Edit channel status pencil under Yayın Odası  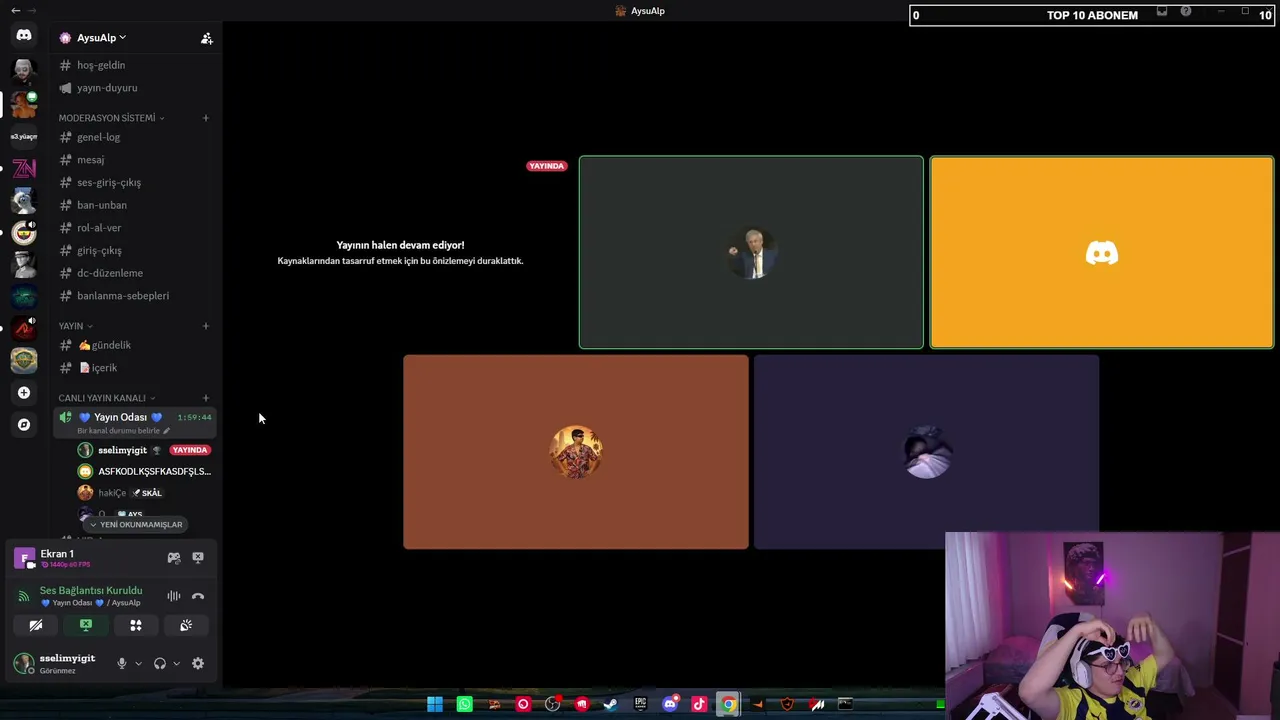167,431
